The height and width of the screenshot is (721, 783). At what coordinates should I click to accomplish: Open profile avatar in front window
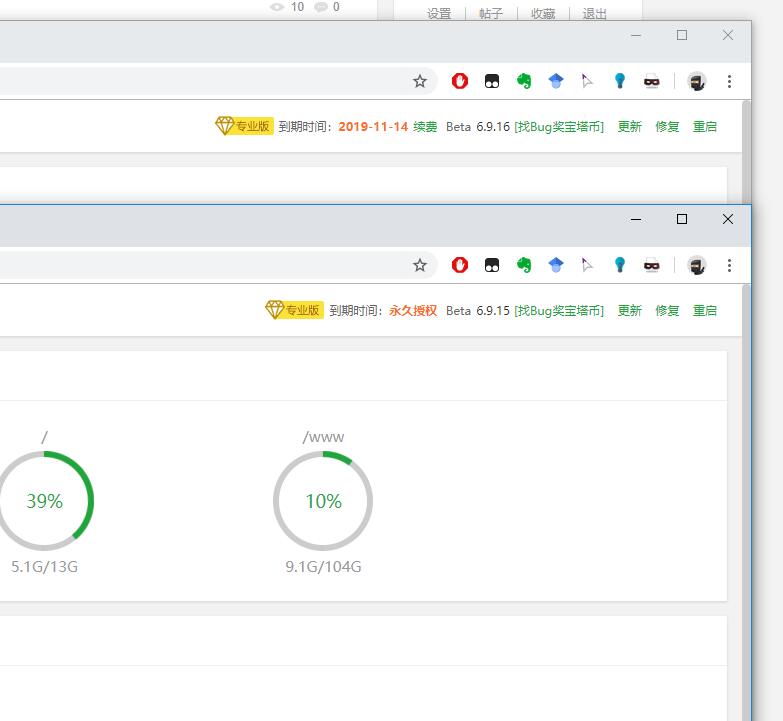(x=697, y=265)
